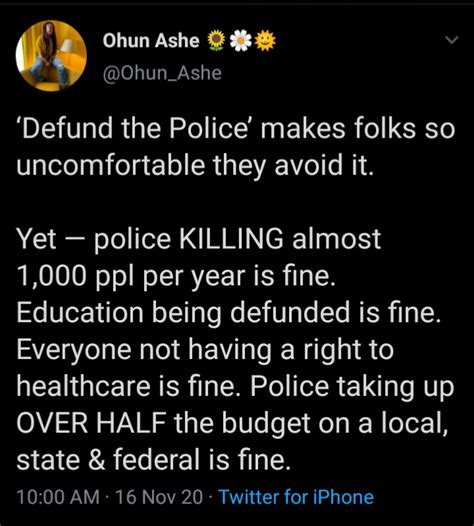Click the 10:00 AM timestamp
The height and width of the screenshot is (526, 474).
pyautogui.click(x=58, y=497)
